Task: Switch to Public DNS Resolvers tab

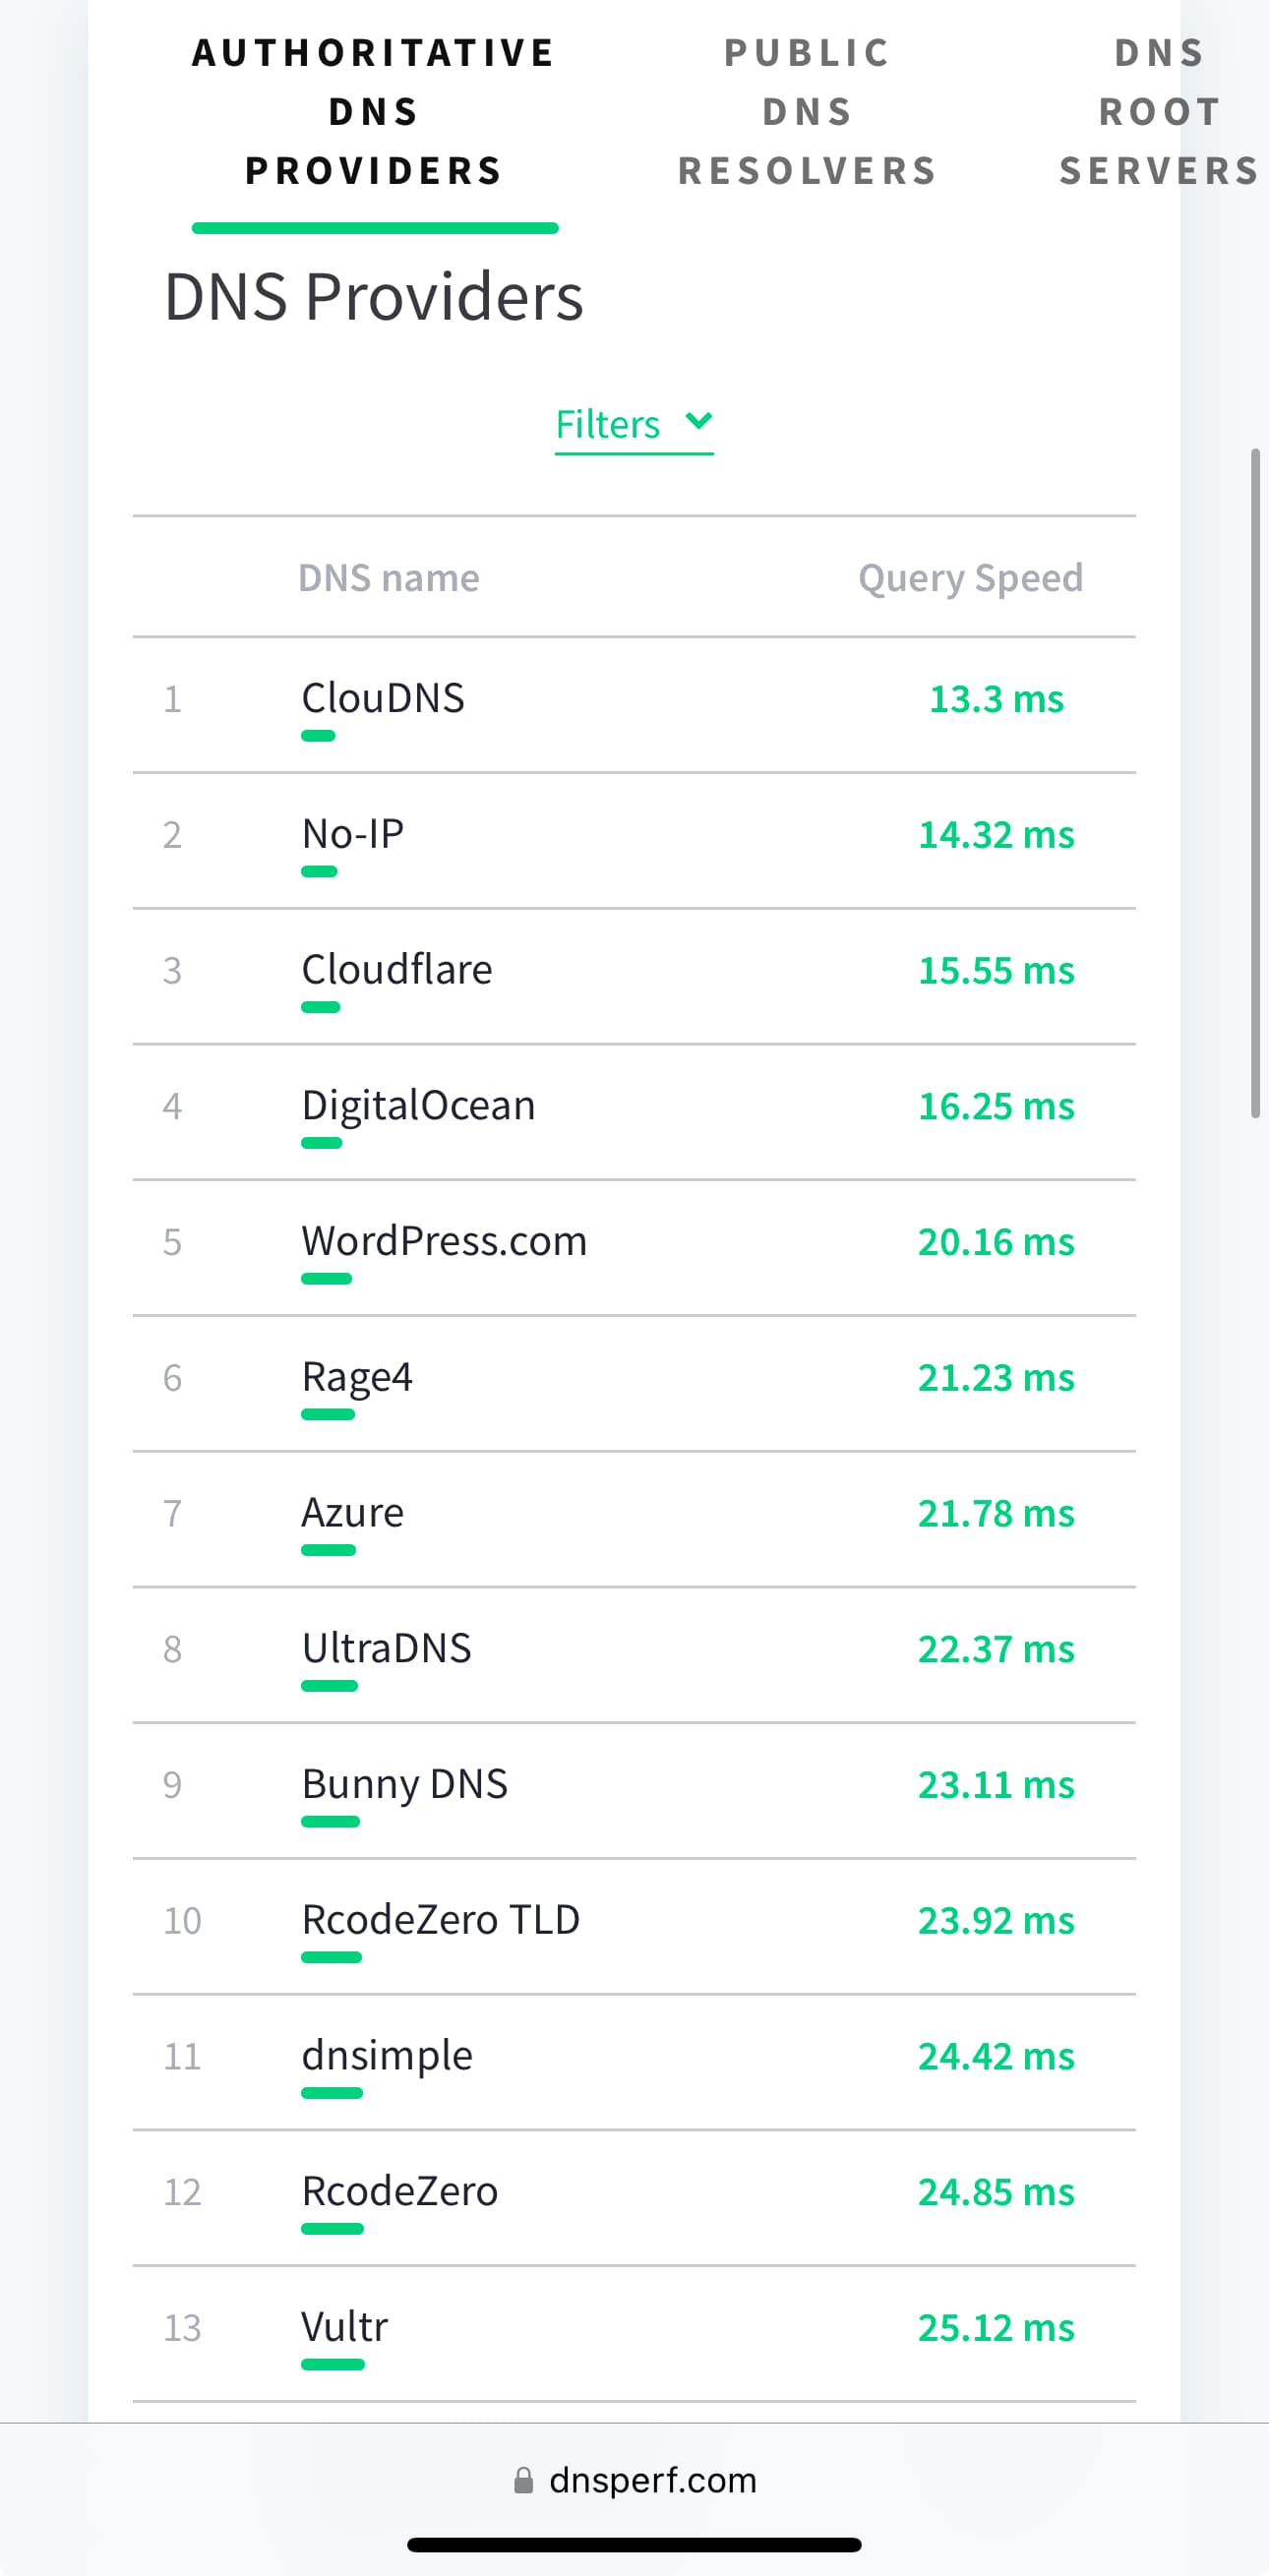Action: (x=807, y=111)
